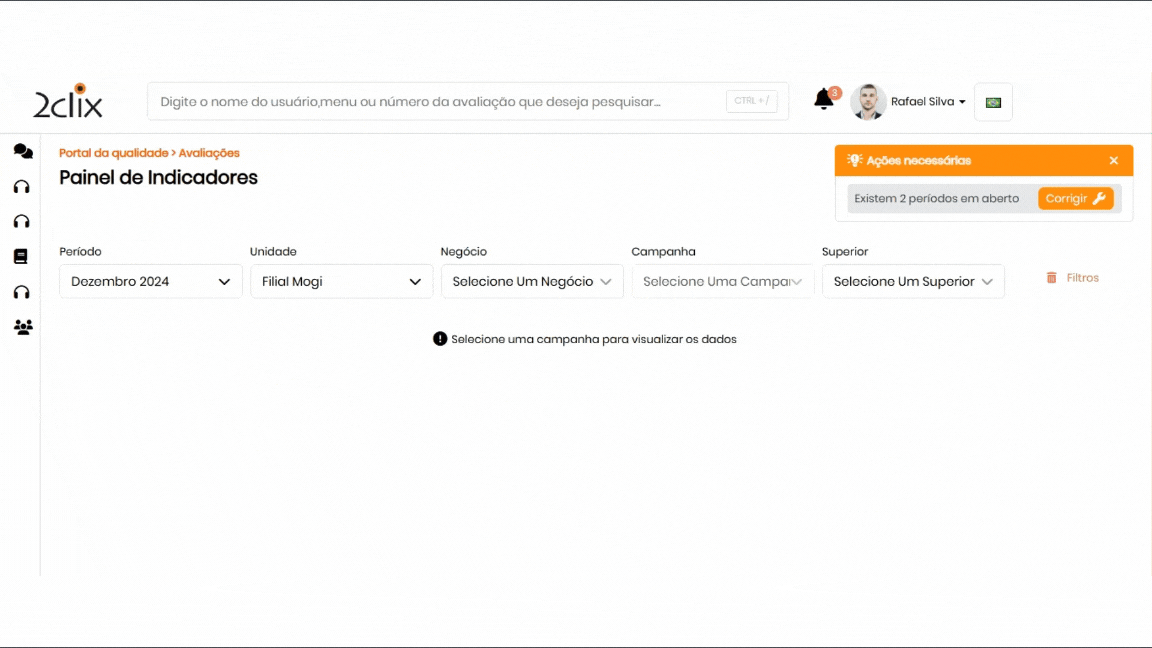The image size is (1152, 648).
Task: Expand the Selecione Um Negócio dropdown
Action: pos(532,282)
